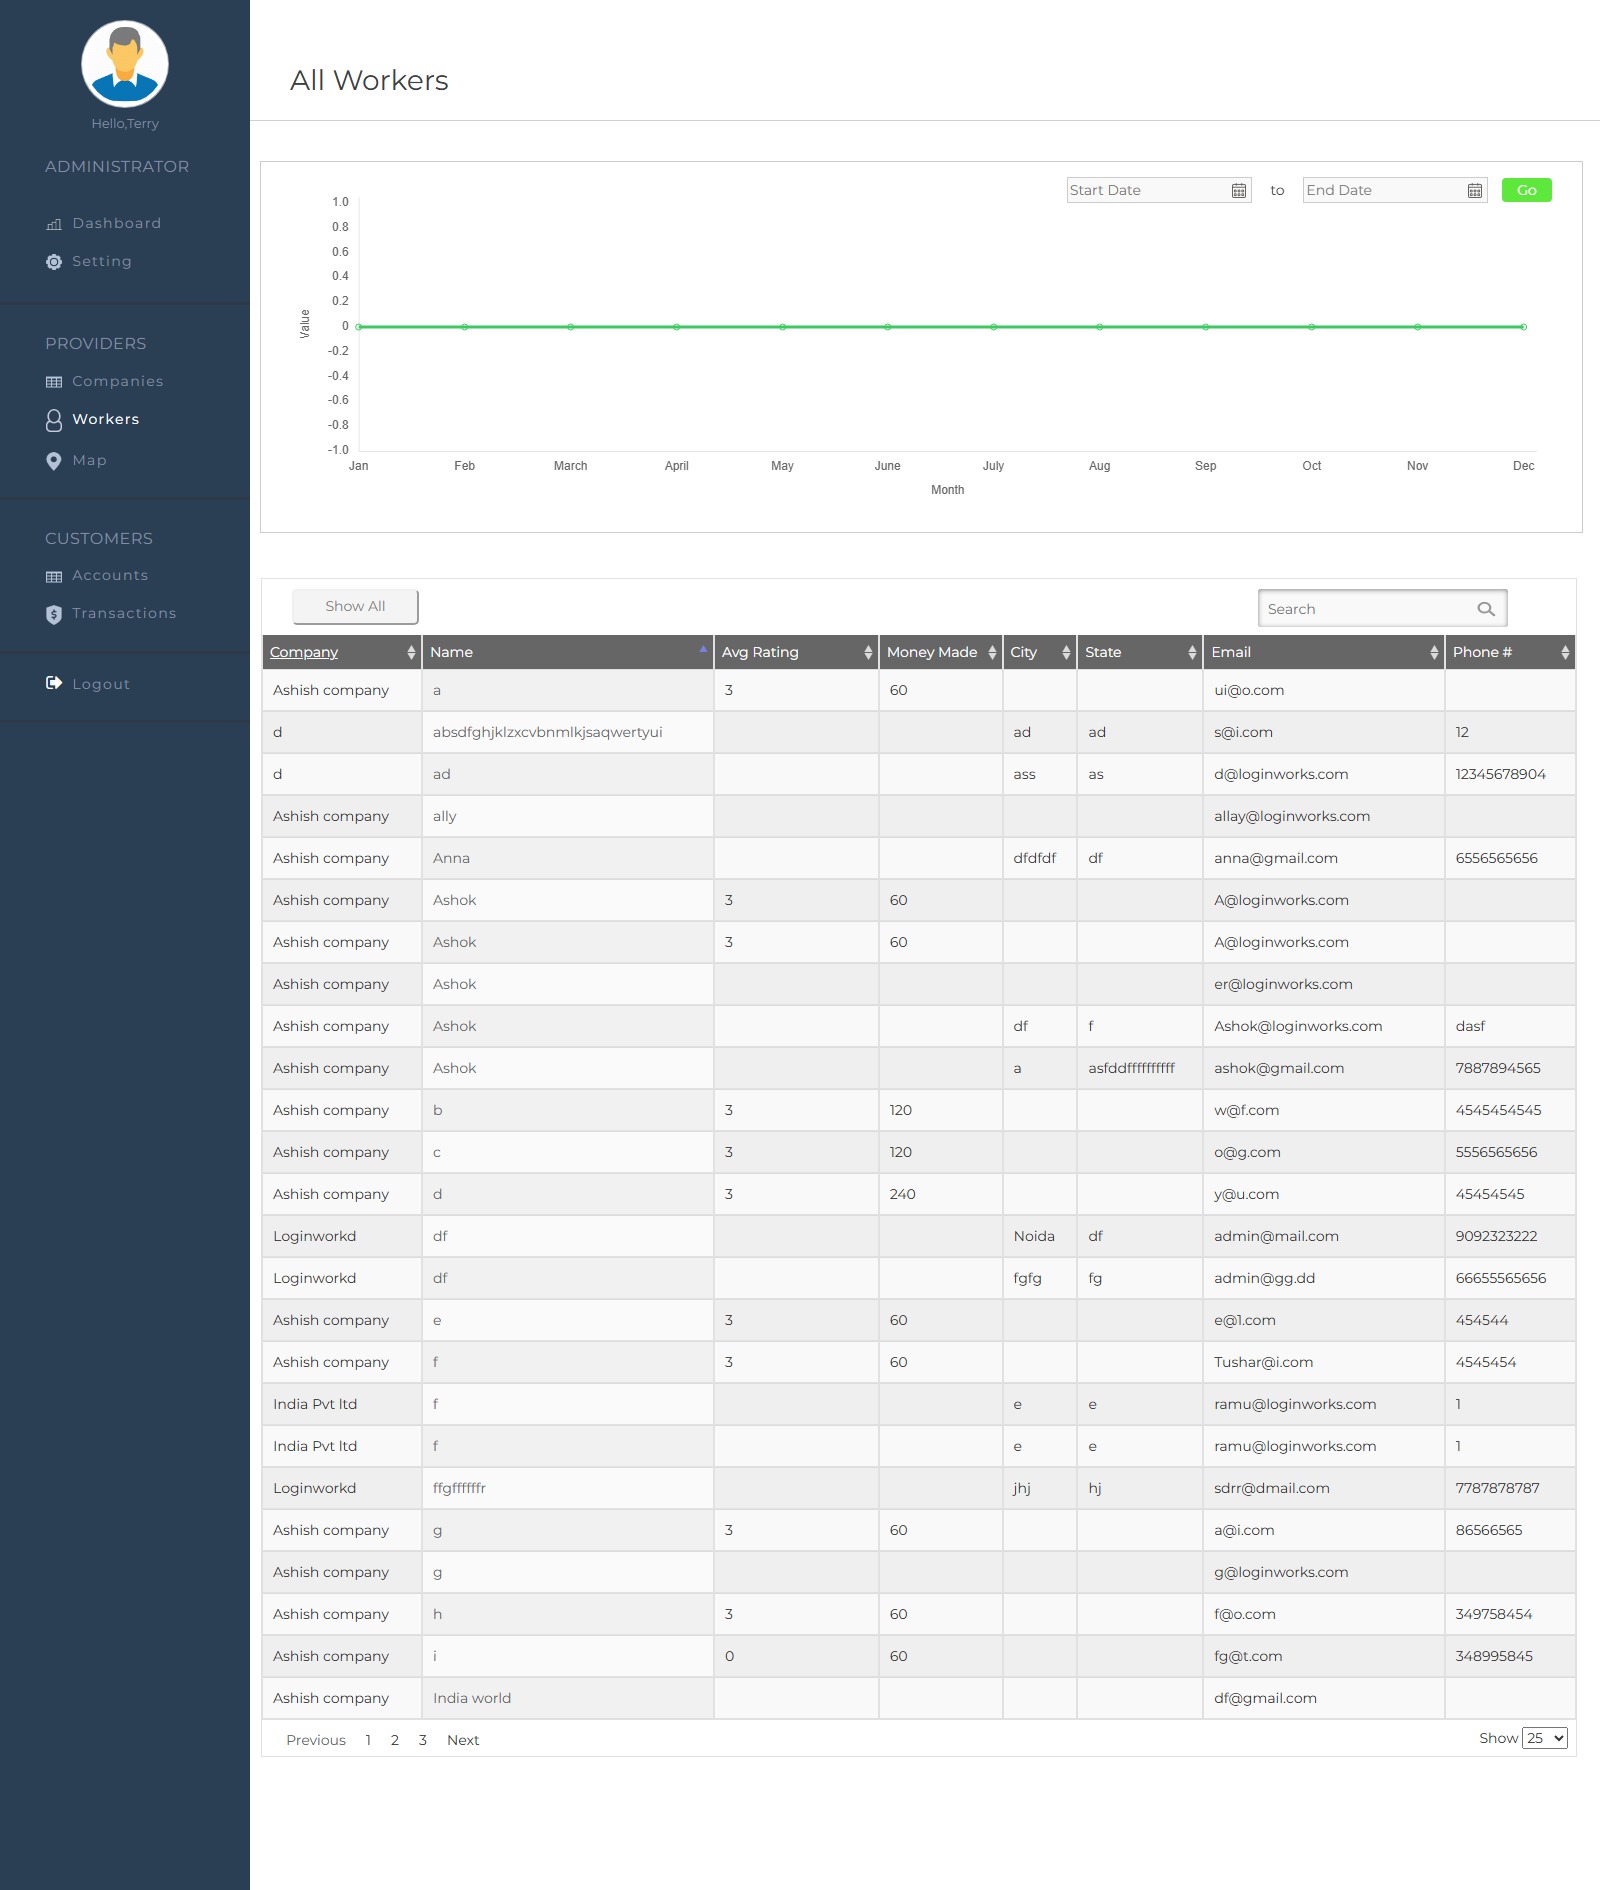Sort by Avg Rating column arrows
The height and width of the screenshot is (1890, 1600).
point(868,653)
